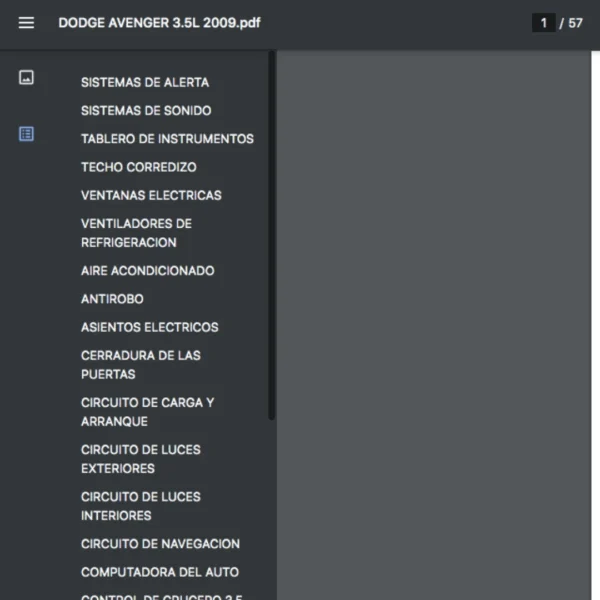This screenshot has width=600, height=600.
Task: Open CIRCUITO DE LUCES EXTERIORES bookmark
Action: 140,459
